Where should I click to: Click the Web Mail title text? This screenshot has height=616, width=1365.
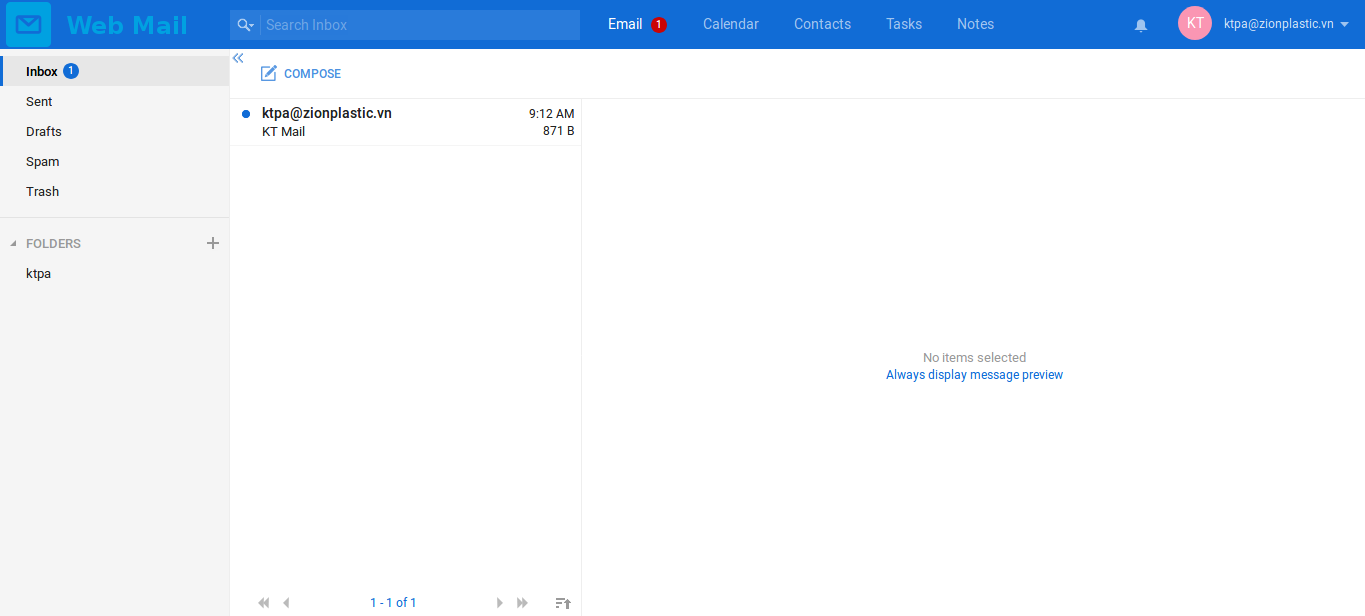[x=127, y=25]
